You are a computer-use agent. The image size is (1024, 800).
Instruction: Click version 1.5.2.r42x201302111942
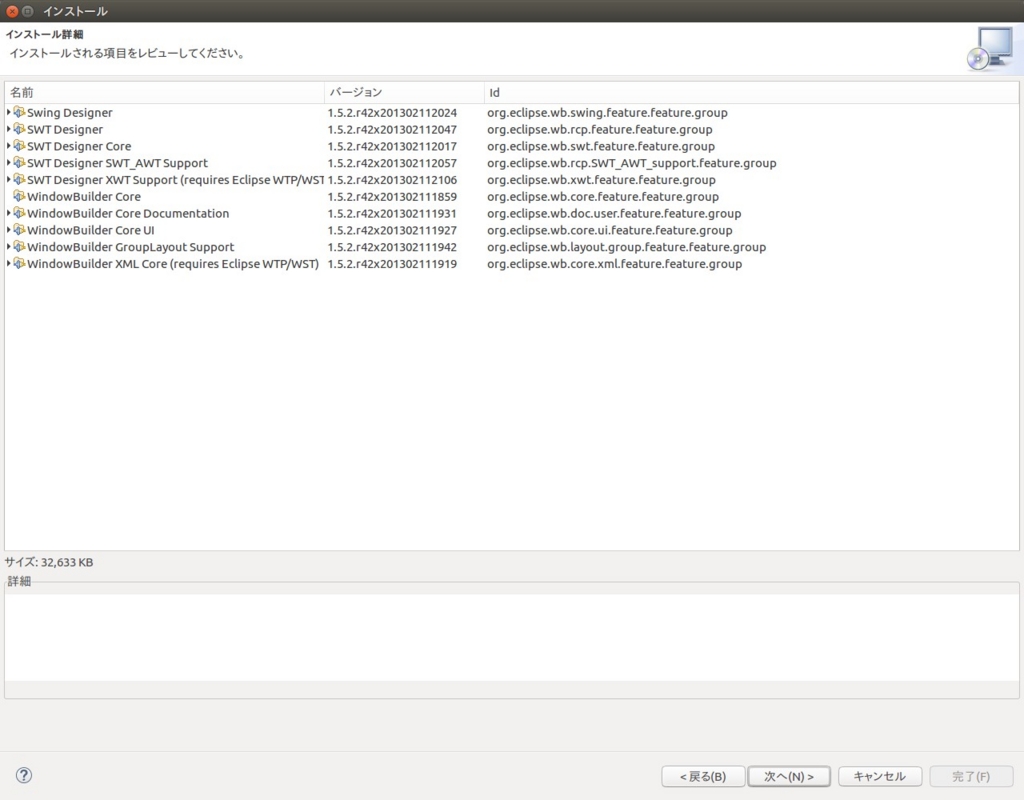click(392, 247)
